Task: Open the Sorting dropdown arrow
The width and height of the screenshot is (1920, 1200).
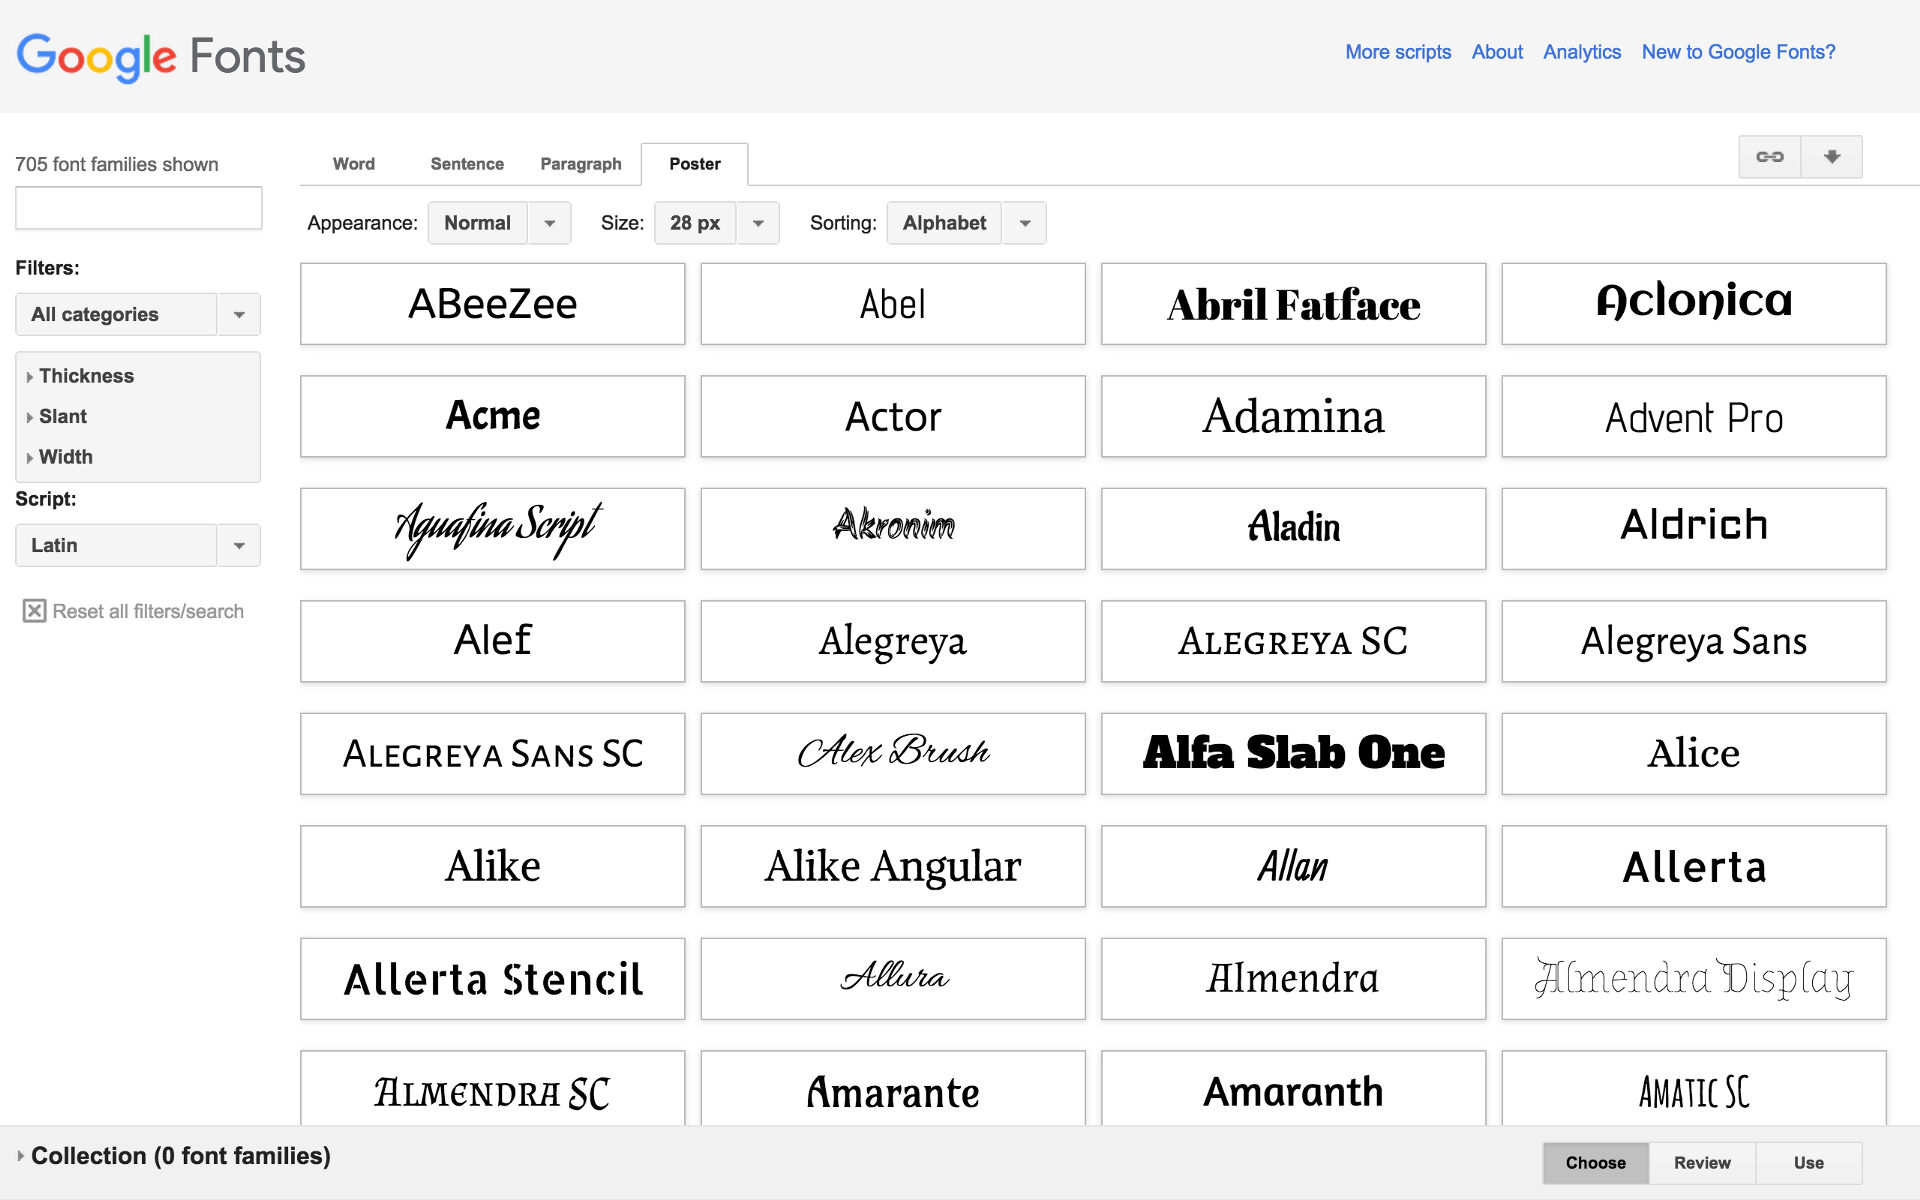Action: [1023, 223]
